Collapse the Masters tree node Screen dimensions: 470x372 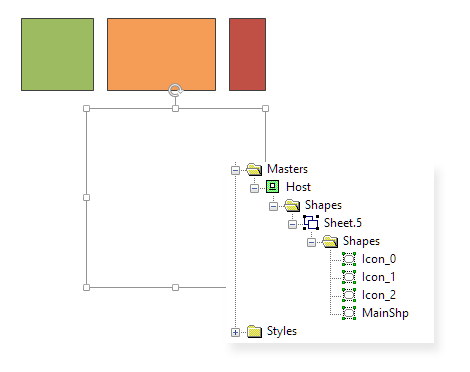click(235, 170)
